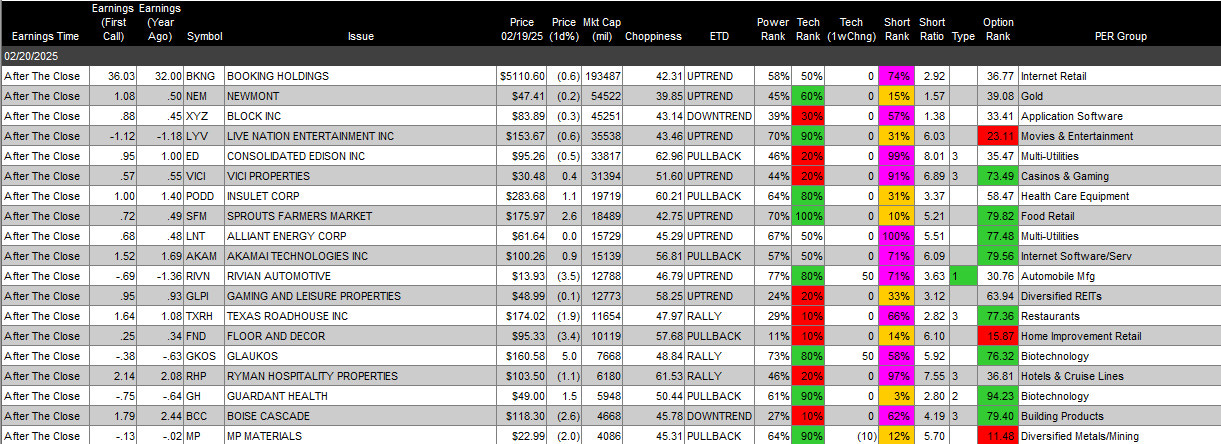Select the NEM symbol cell

(203, 96)
